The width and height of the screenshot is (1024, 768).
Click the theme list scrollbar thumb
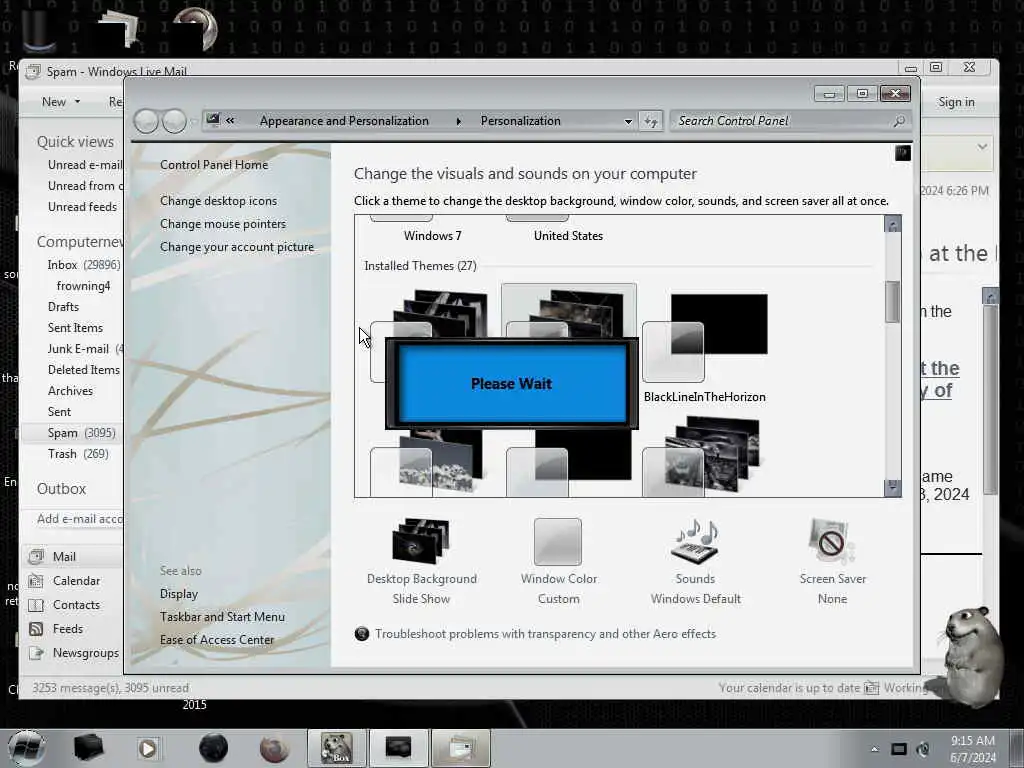coord(892,301)
